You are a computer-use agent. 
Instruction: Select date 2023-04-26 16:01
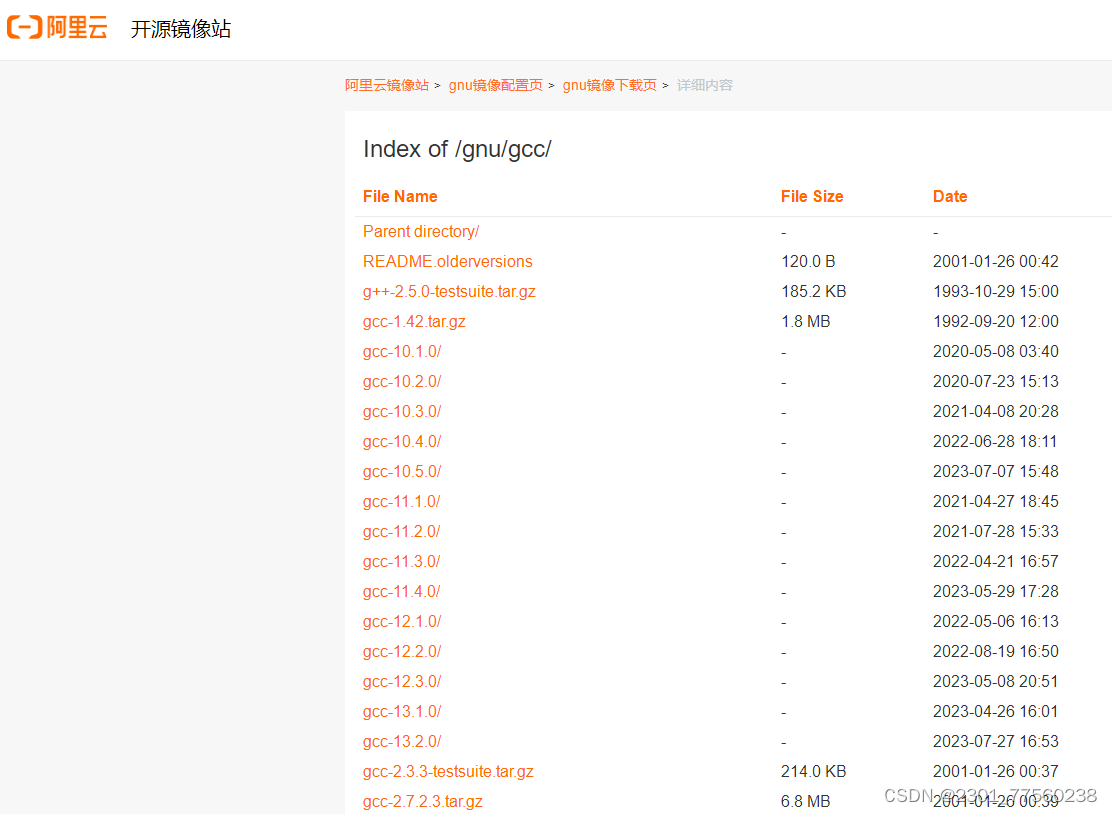[996, 712]
